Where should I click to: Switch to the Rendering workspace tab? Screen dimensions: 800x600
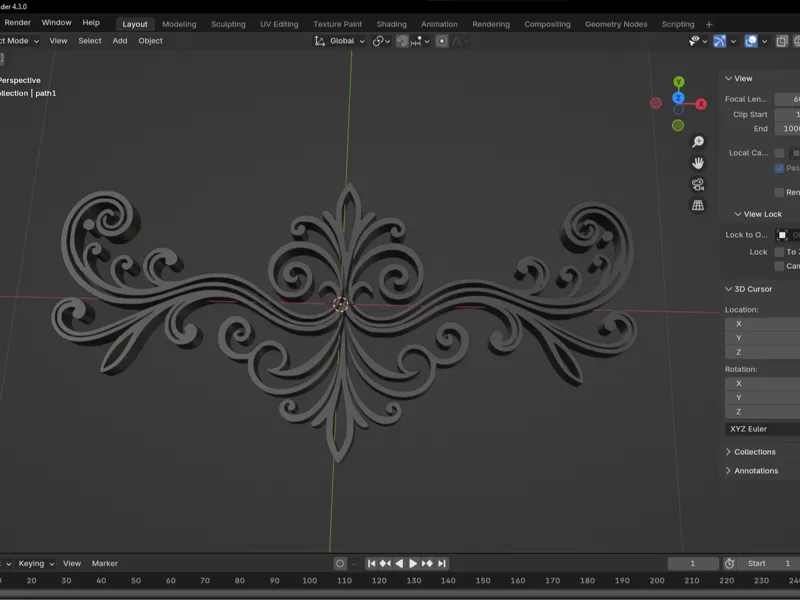point(491,24)
